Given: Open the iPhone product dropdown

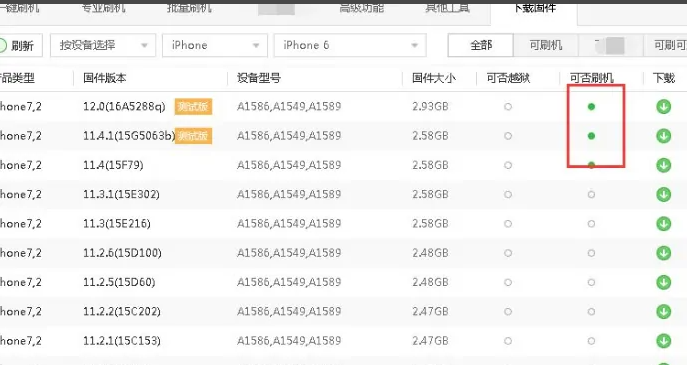Looking at the screenshot, I should pos(215,45).
